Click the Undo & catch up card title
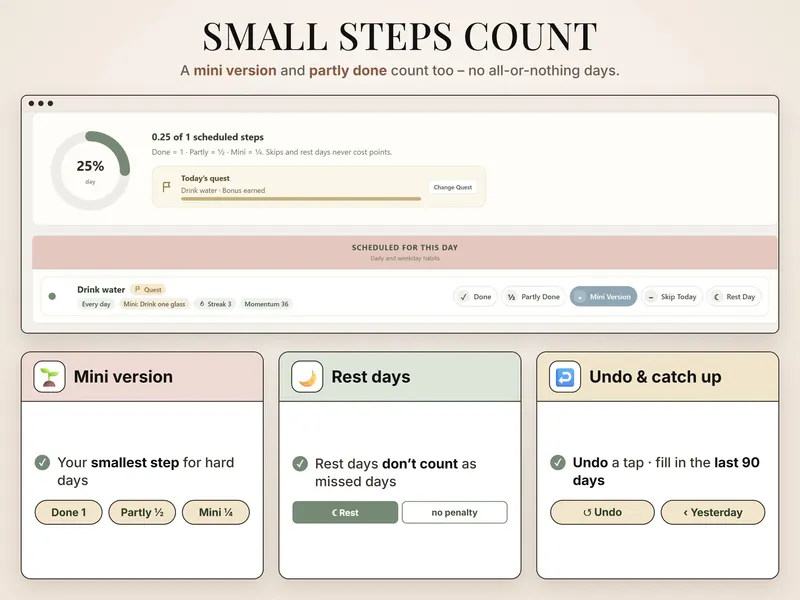The height and width of the screenshot is (600, 800). coord(655,377)
